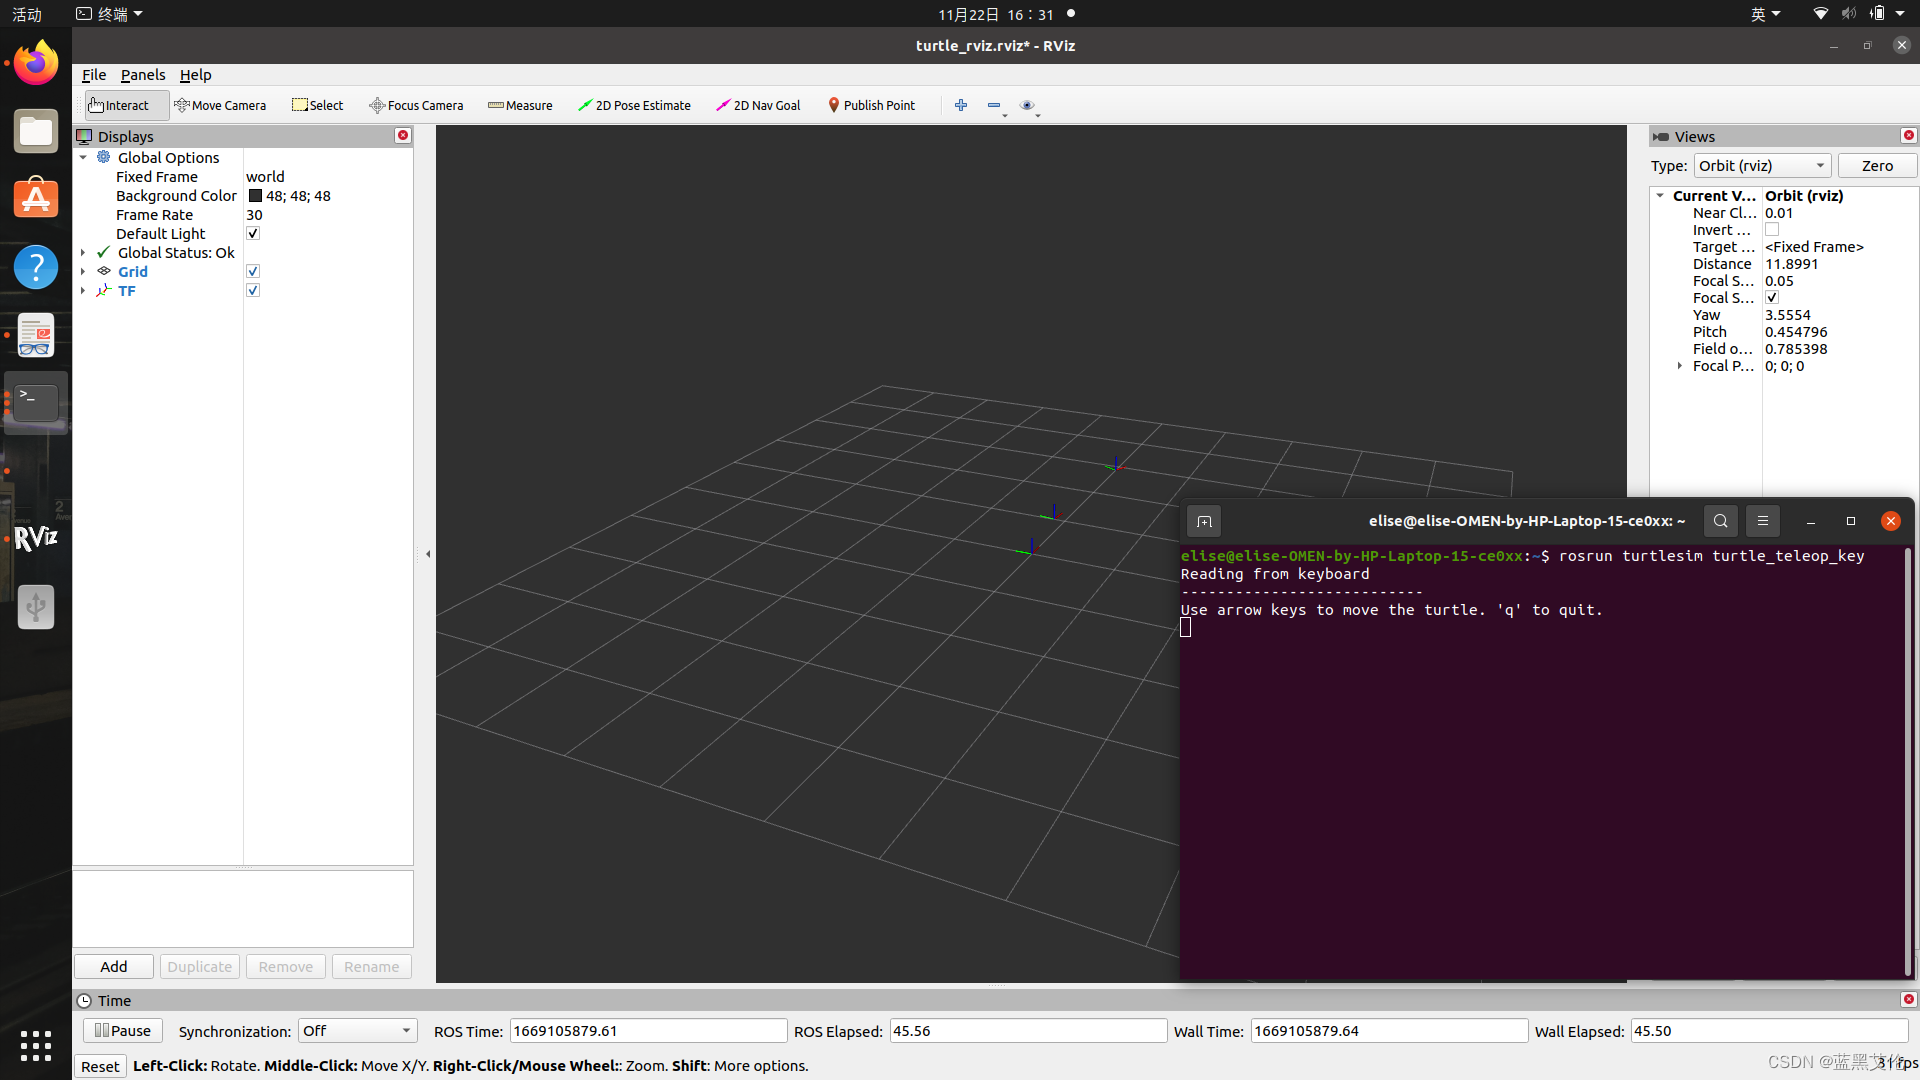The image size is (1920, 1080).
Task: Click the Add display button
Action: [x=114, y=967]
